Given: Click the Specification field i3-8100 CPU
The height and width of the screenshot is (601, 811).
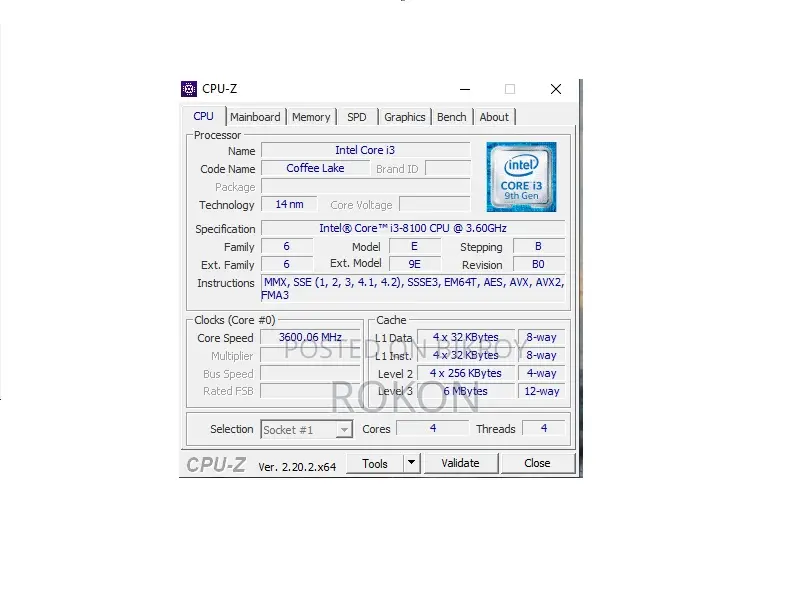Looking at the screenshot, I should 413,228.
